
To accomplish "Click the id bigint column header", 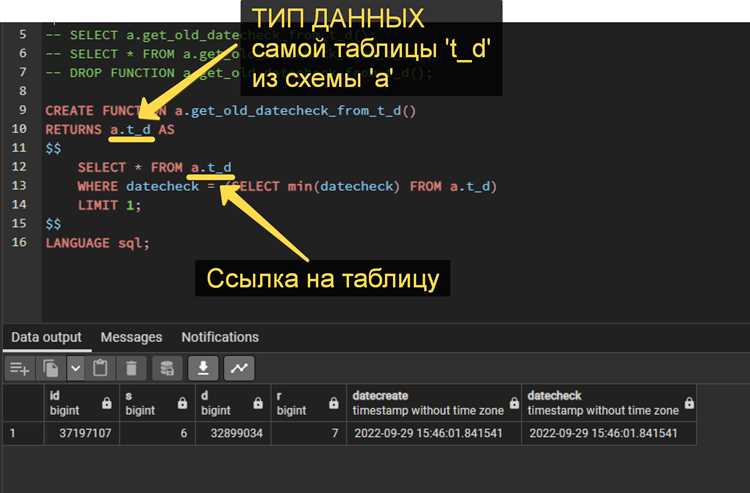I will click(x=81, y=403).
